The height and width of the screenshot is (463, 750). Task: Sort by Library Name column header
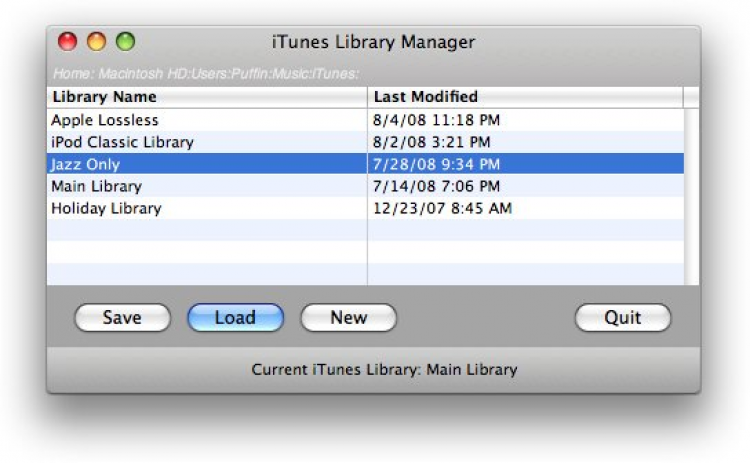tap(205, 97)
